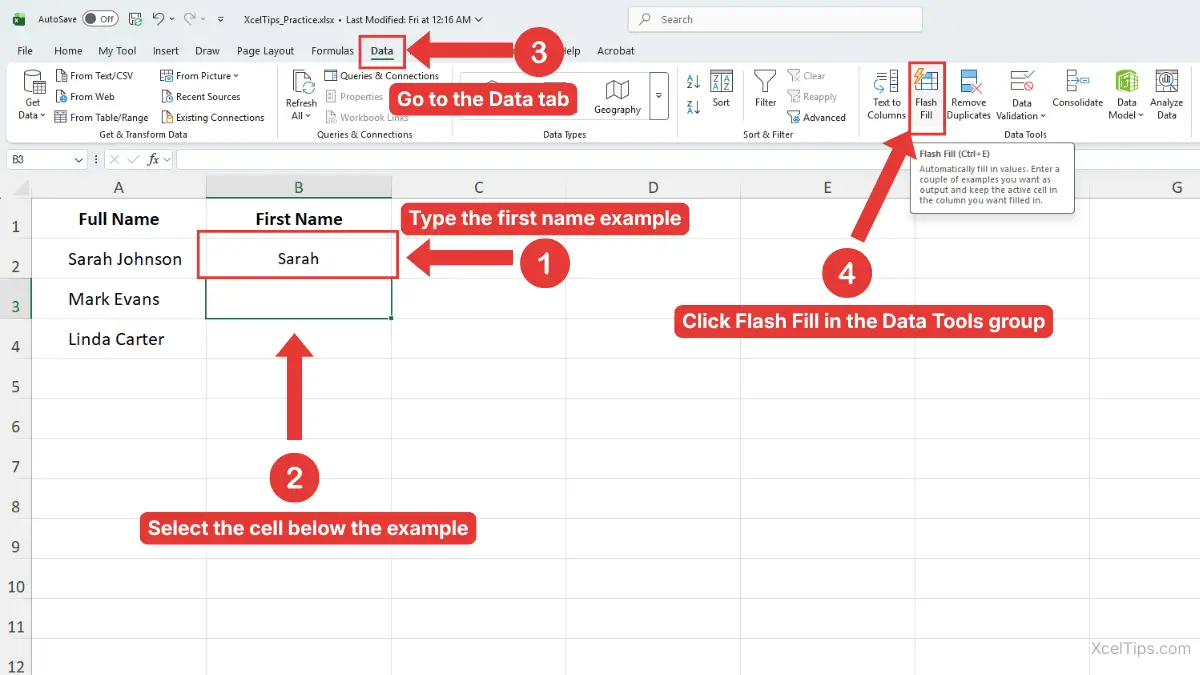Click cell B2 containing Sarah
Image resolution: width=1200 pixels, height=675 pixels.
299,259
